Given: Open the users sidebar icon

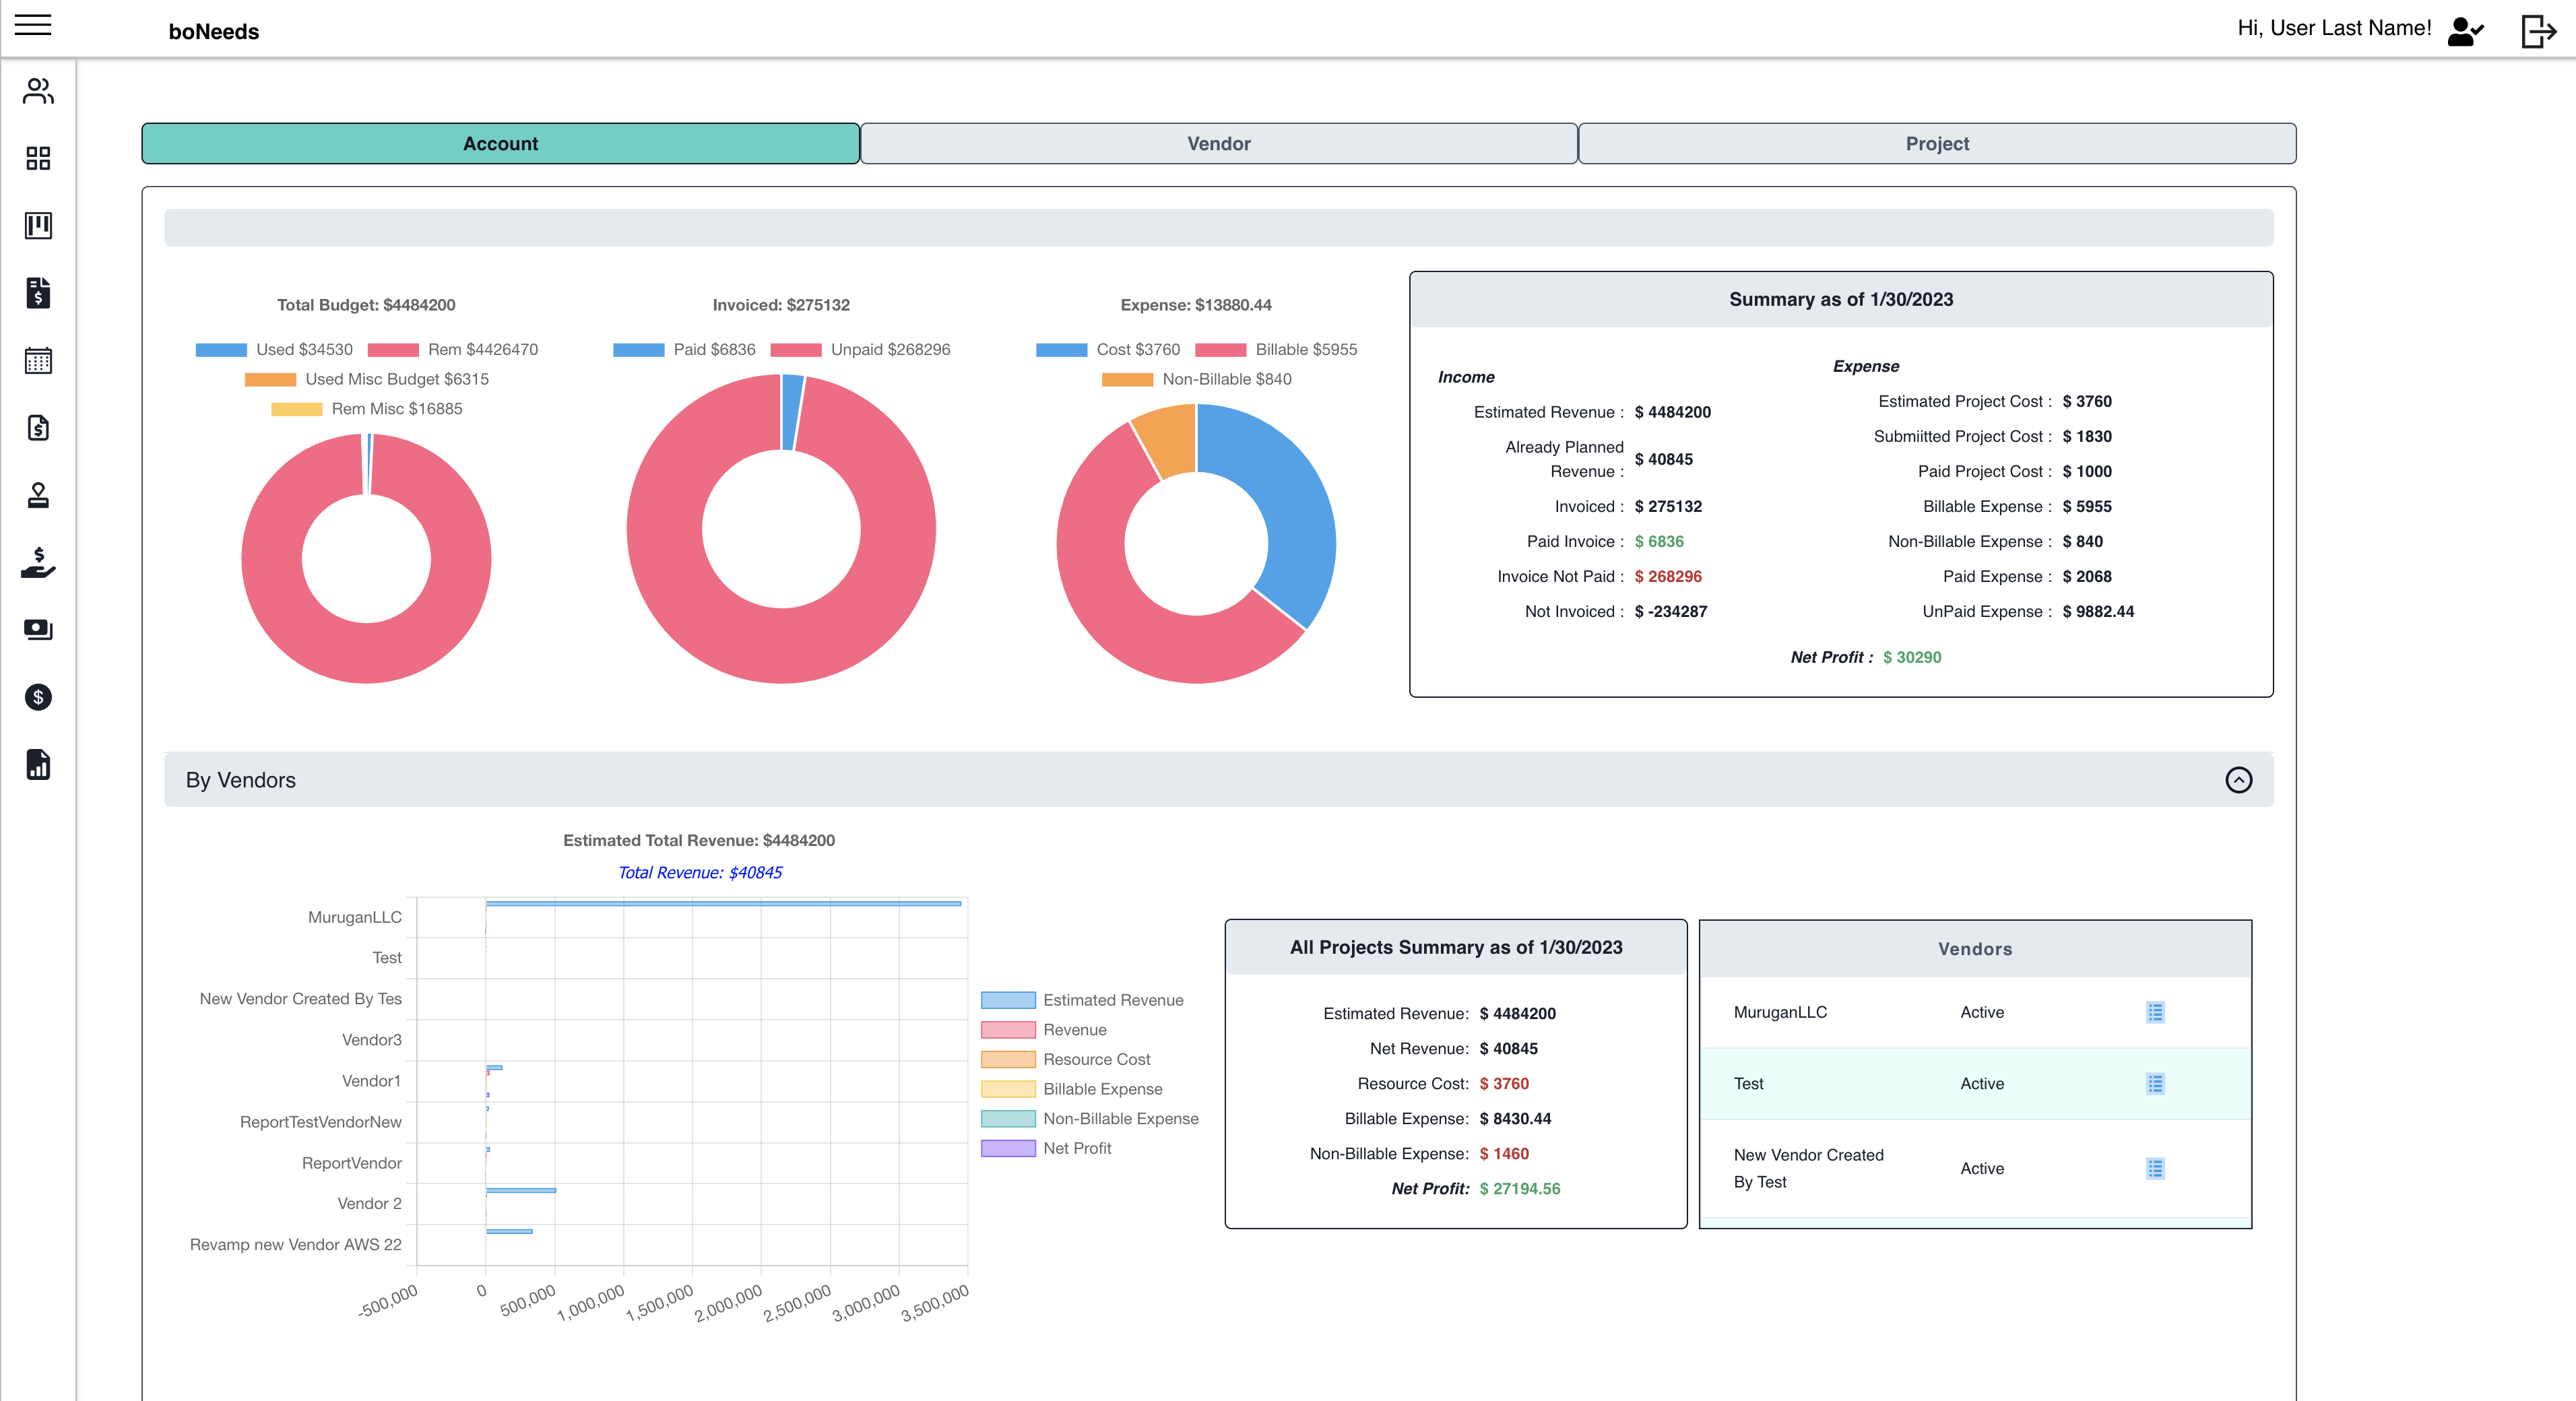Looking at the screenshot, I should [x=38, y=91].
